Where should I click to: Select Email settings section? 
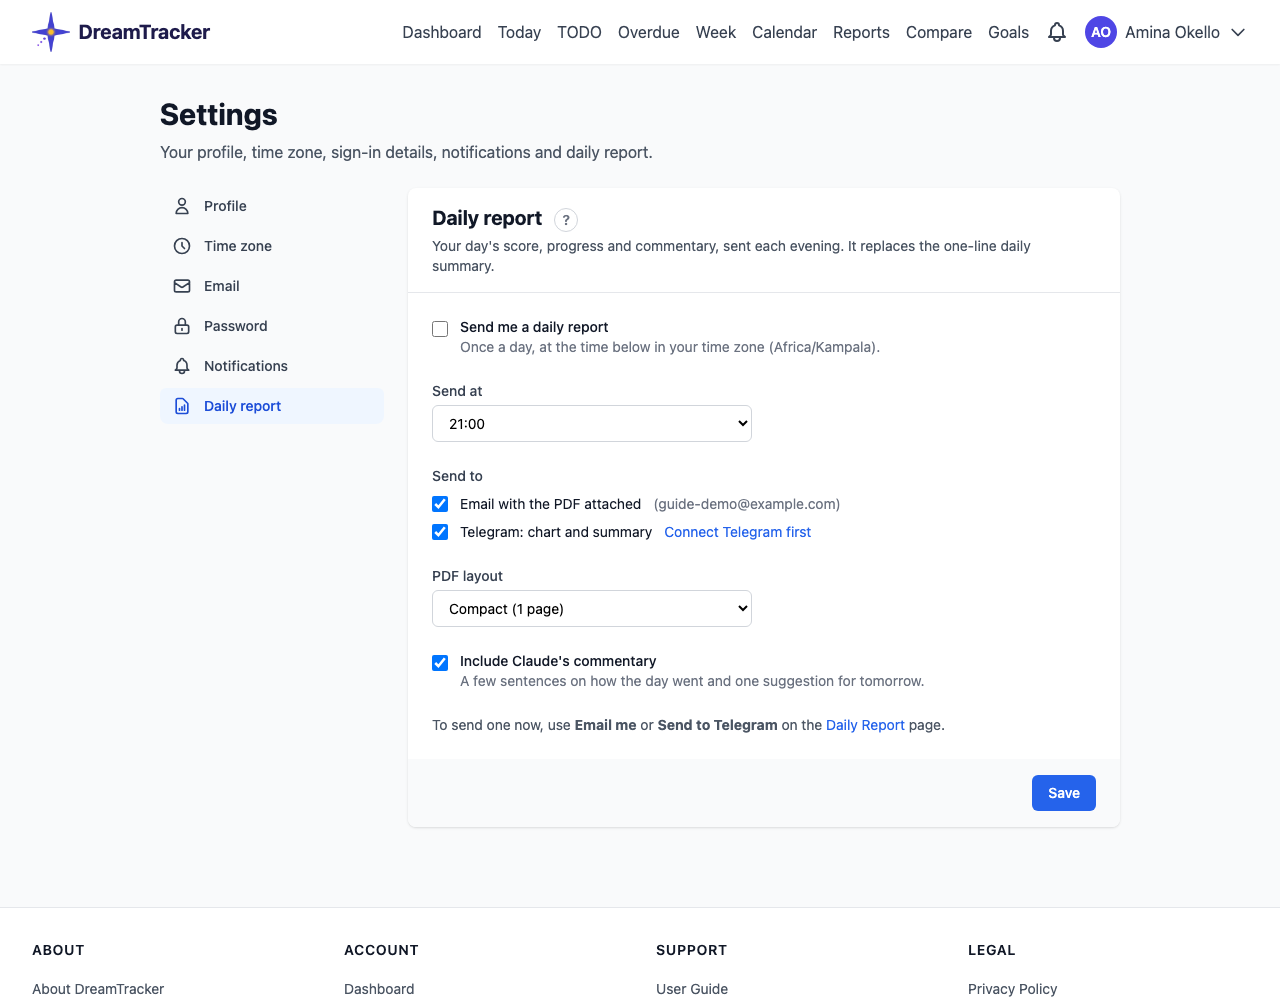coord(272,286)
